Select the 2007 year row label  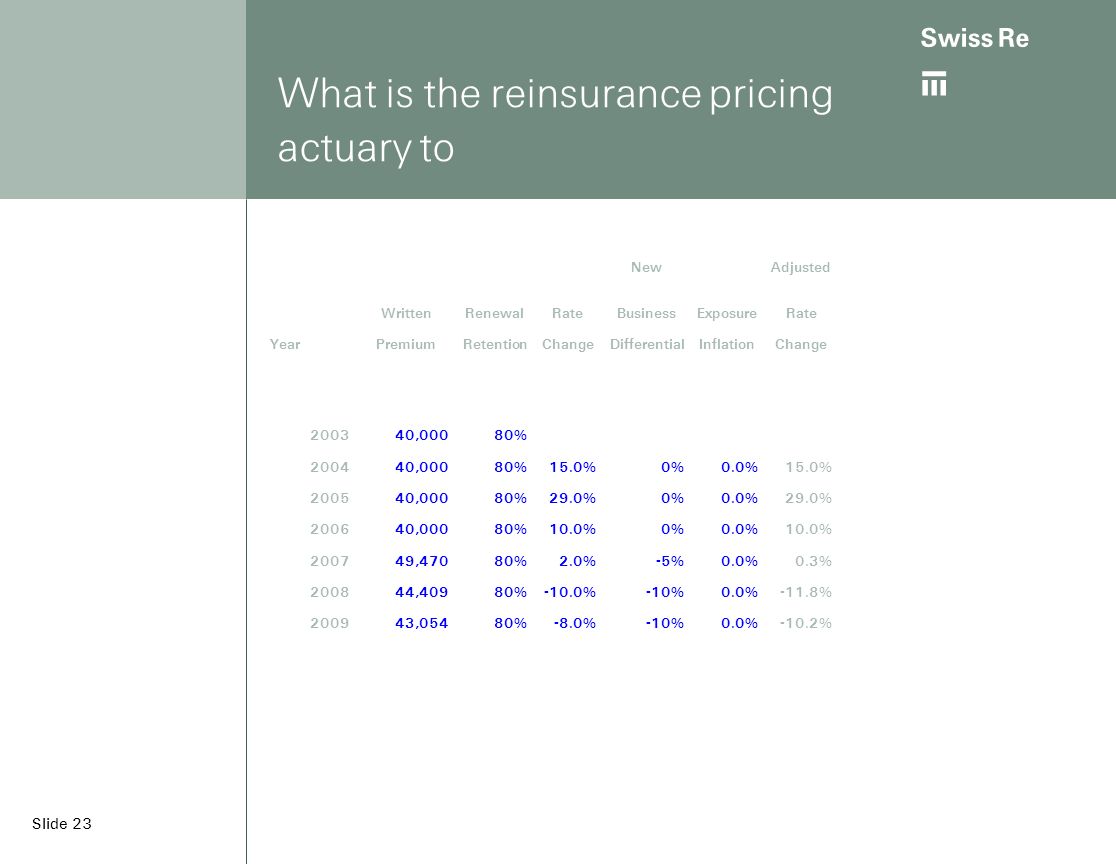click(330, 561)
